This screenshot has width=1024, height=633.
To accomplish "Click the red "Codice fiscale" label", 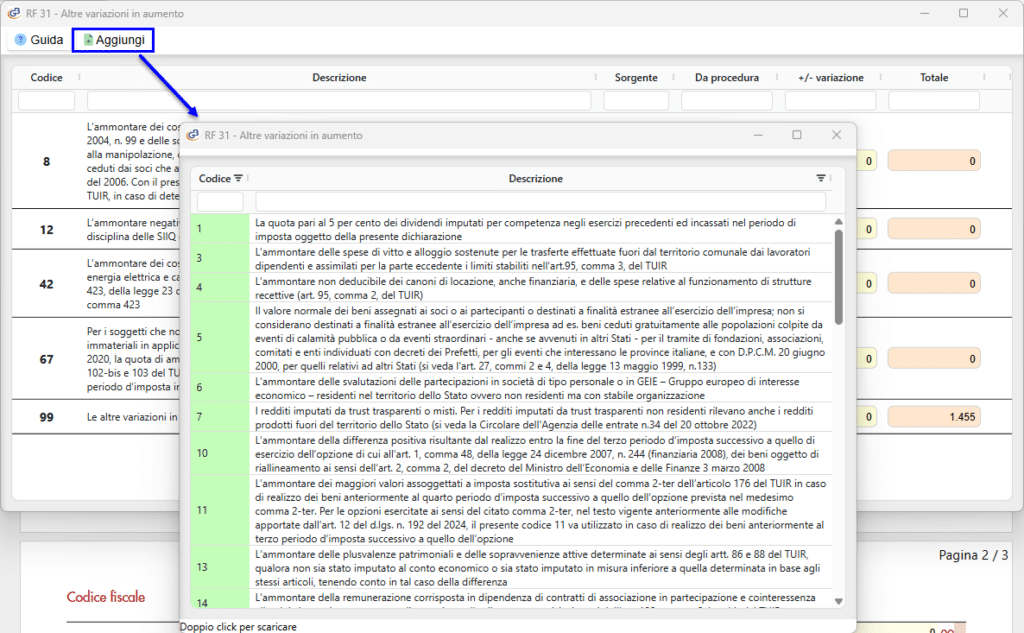I will point(106,597).
